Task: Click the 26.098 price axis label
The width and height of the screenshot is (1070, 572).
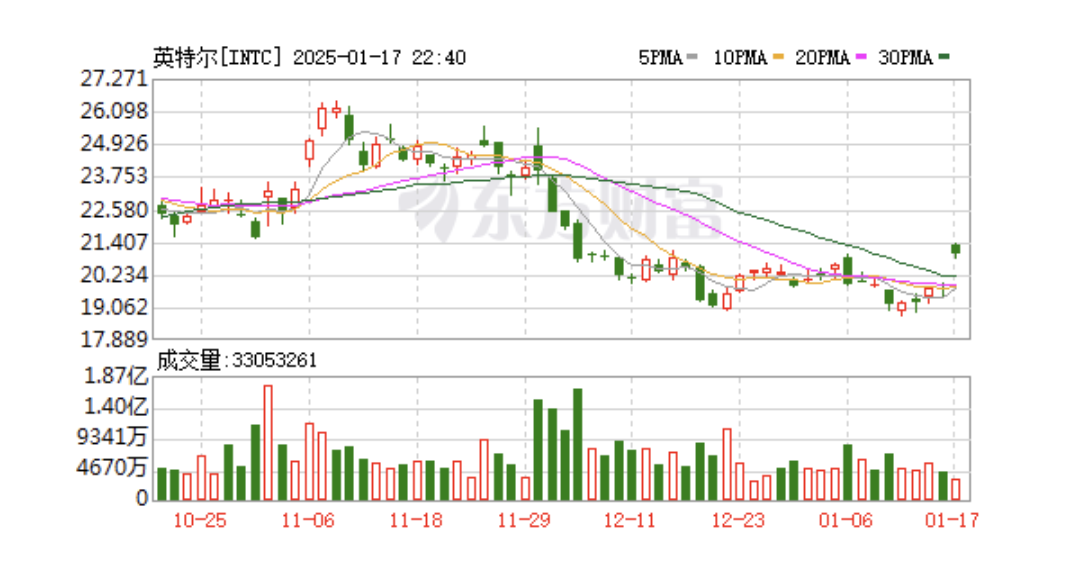Action: [x=114, y=111]
